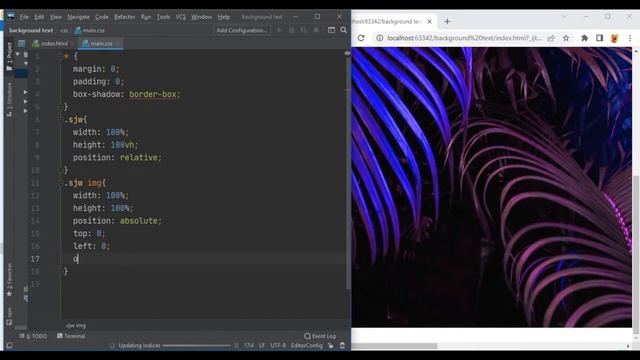This screenshot has width=640, height=360.
Task: Click the Stop square icon in toolbar
Action: (x=316, y=30)
